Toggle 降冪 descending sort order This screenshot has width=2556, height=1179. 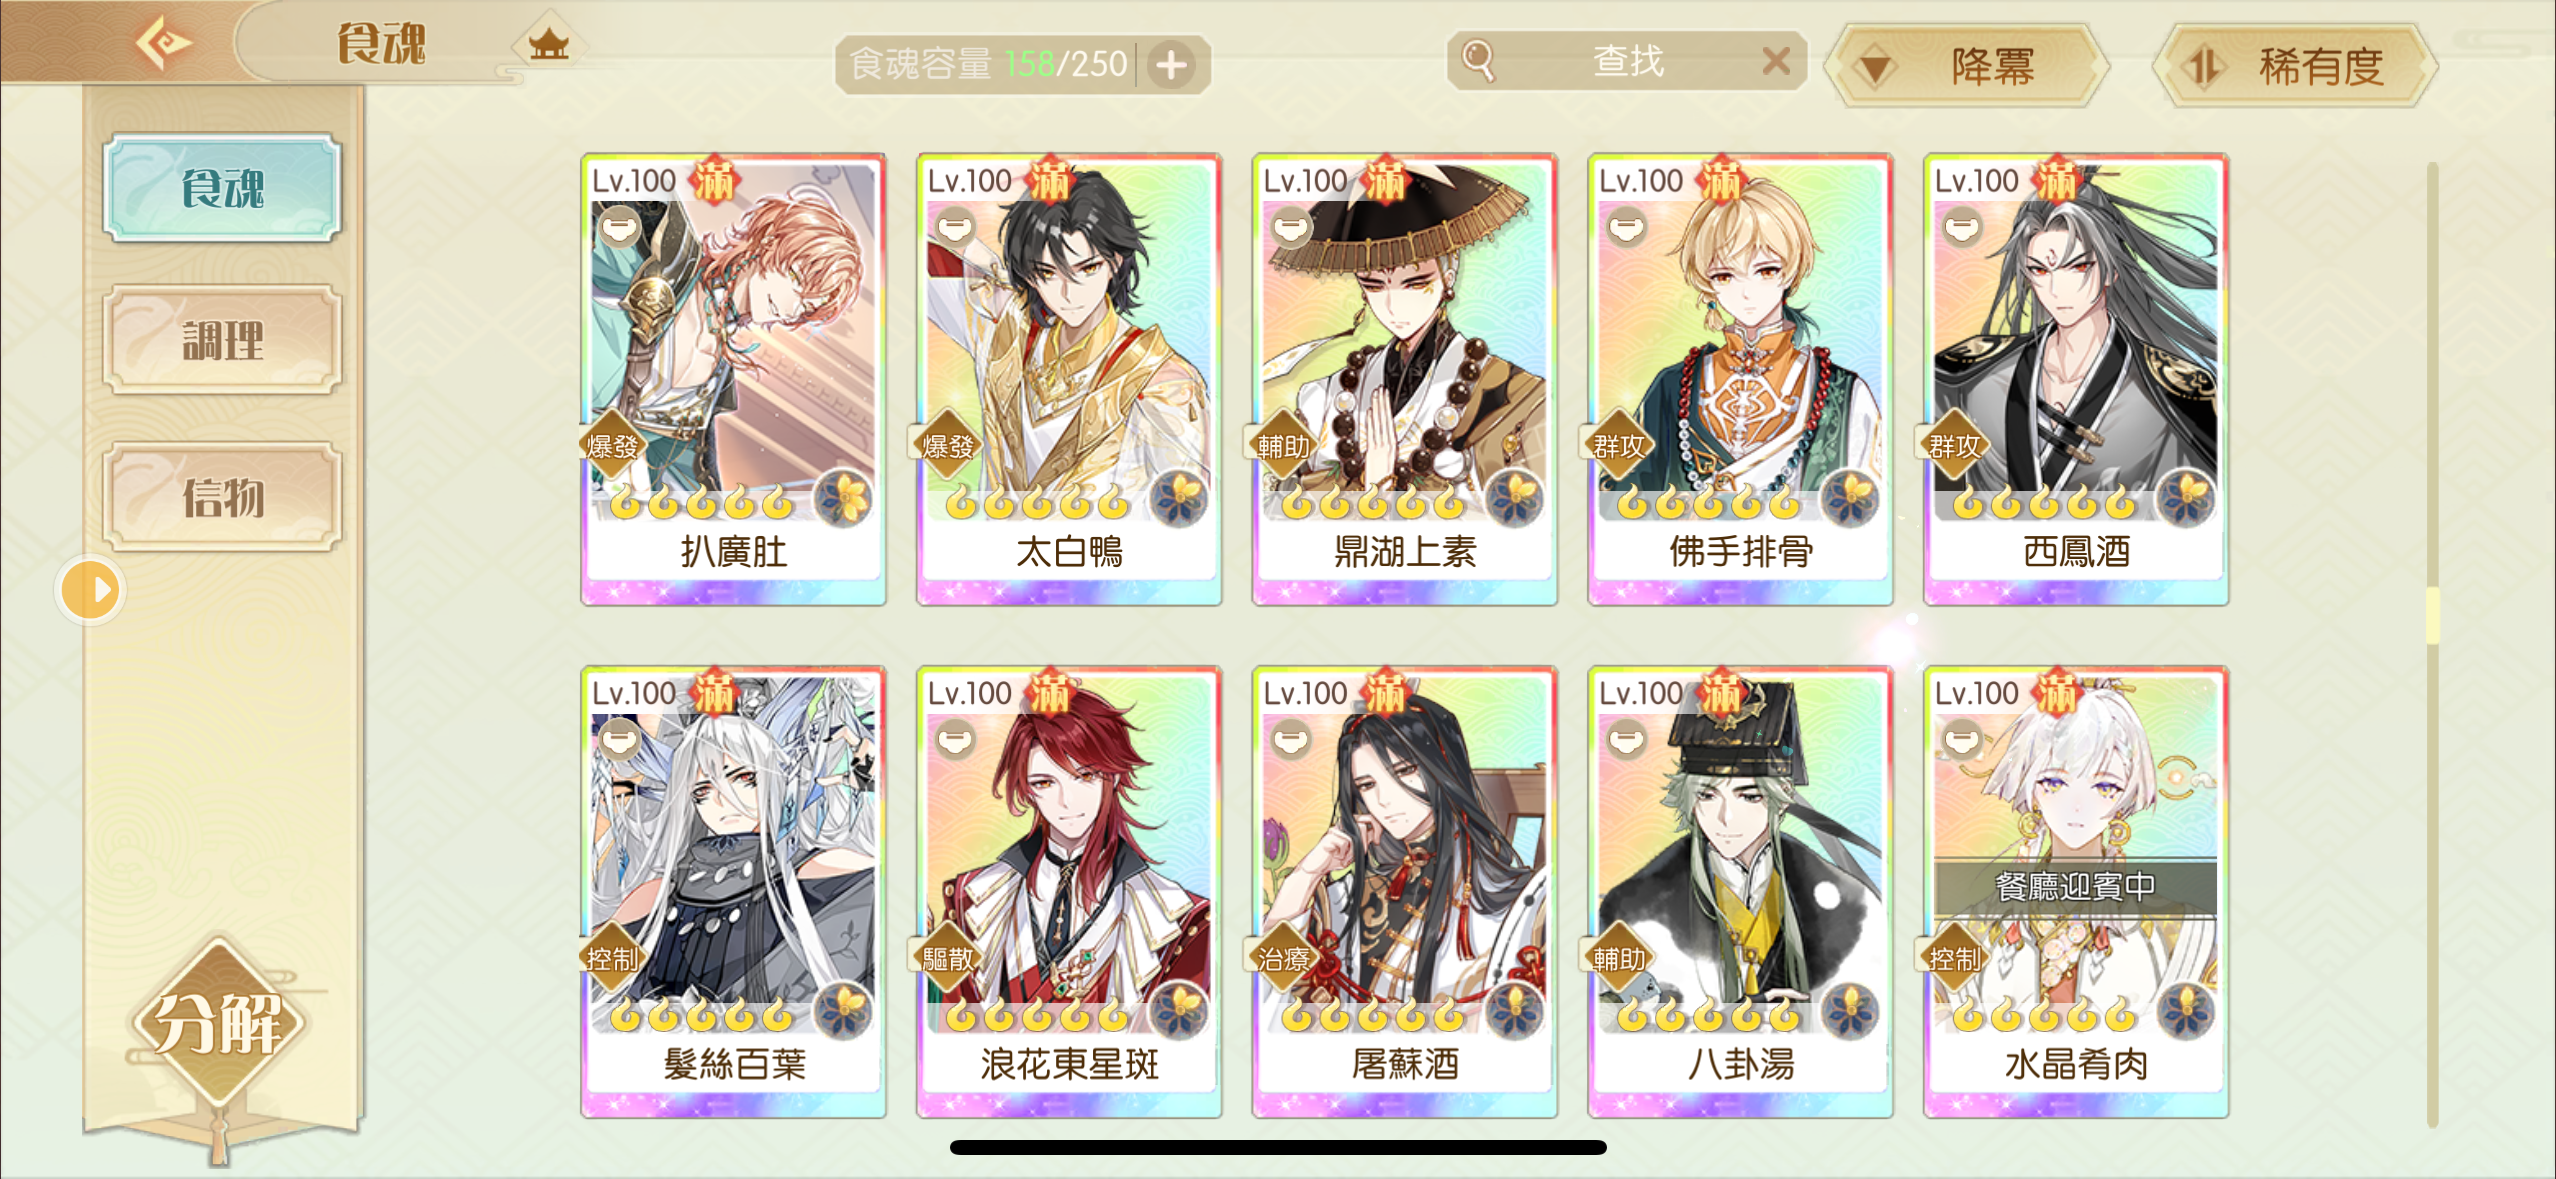[x=1966, y=66]
